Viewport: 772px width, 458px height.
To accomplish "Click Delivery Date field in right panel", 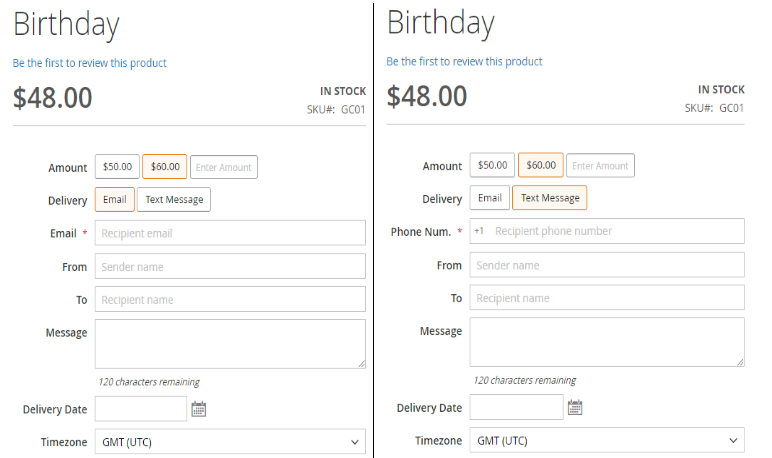I will [516, 407].
